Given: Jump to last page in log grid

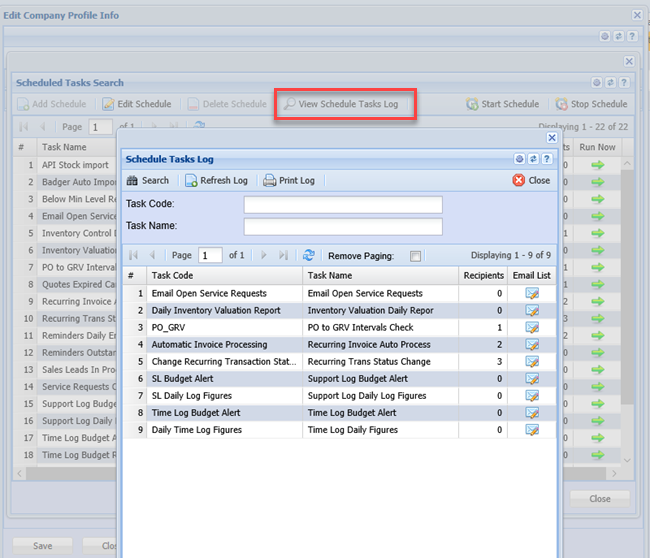Looking at the screenshot, I should [x=283, y=255].
